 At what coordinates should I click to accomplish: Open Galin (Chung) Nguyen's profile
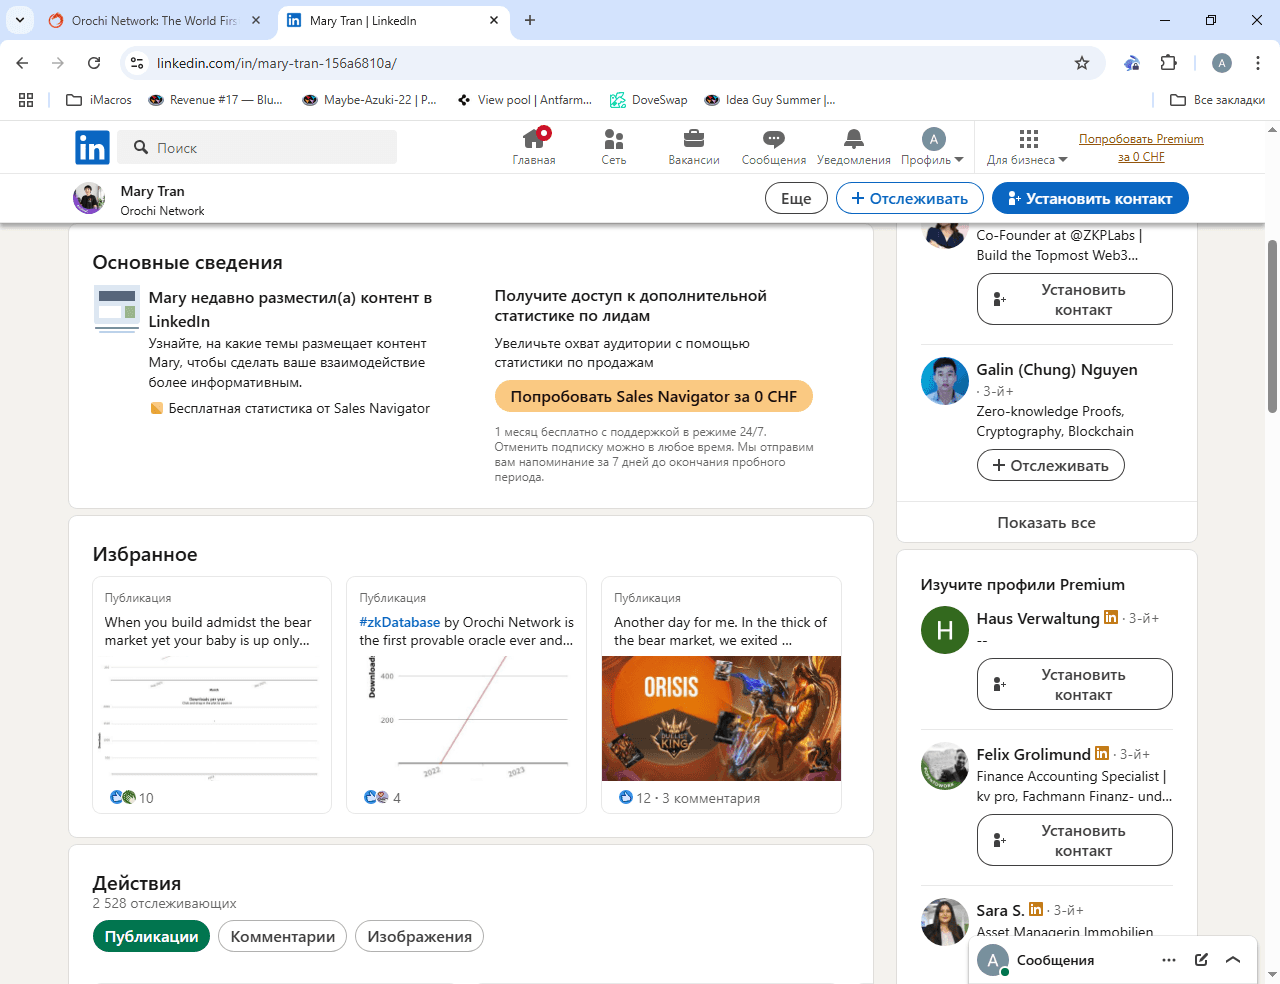coord(1057,369)
